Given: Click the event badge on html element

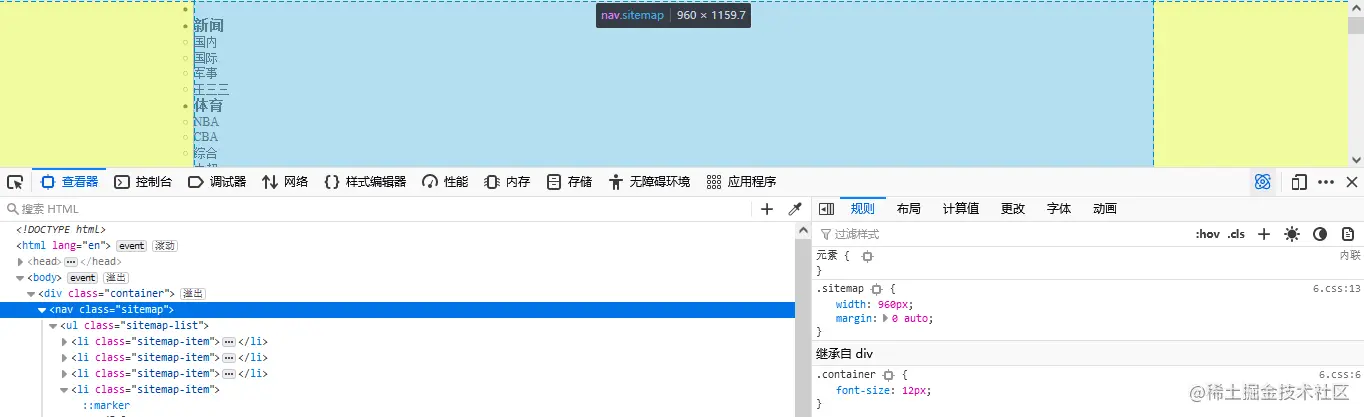Looking at the screenshot, I should (132, 245).
